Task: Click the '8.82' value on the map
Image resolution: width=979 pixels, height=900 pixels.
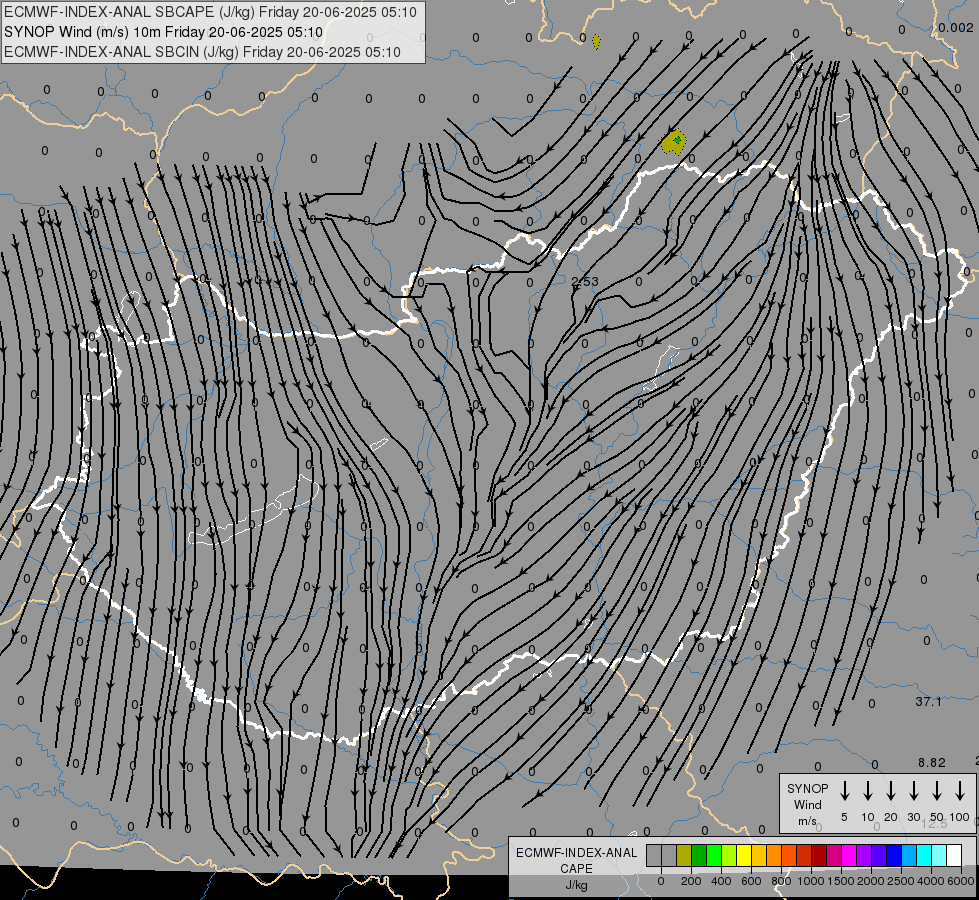Action: [932, 763]
